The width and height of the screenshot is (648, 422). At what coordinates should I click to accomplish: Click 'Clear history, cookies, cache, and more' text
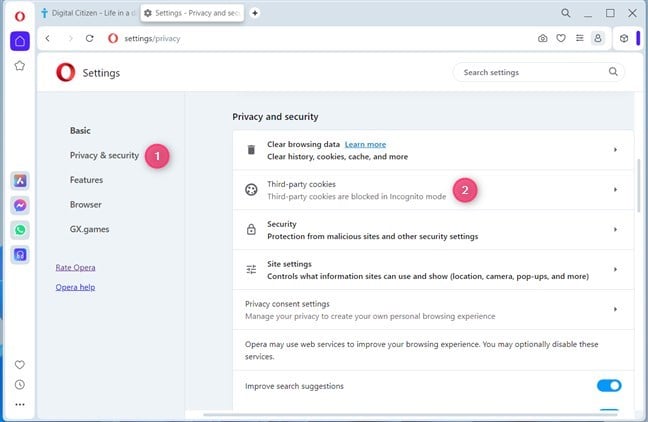(337, 157)
